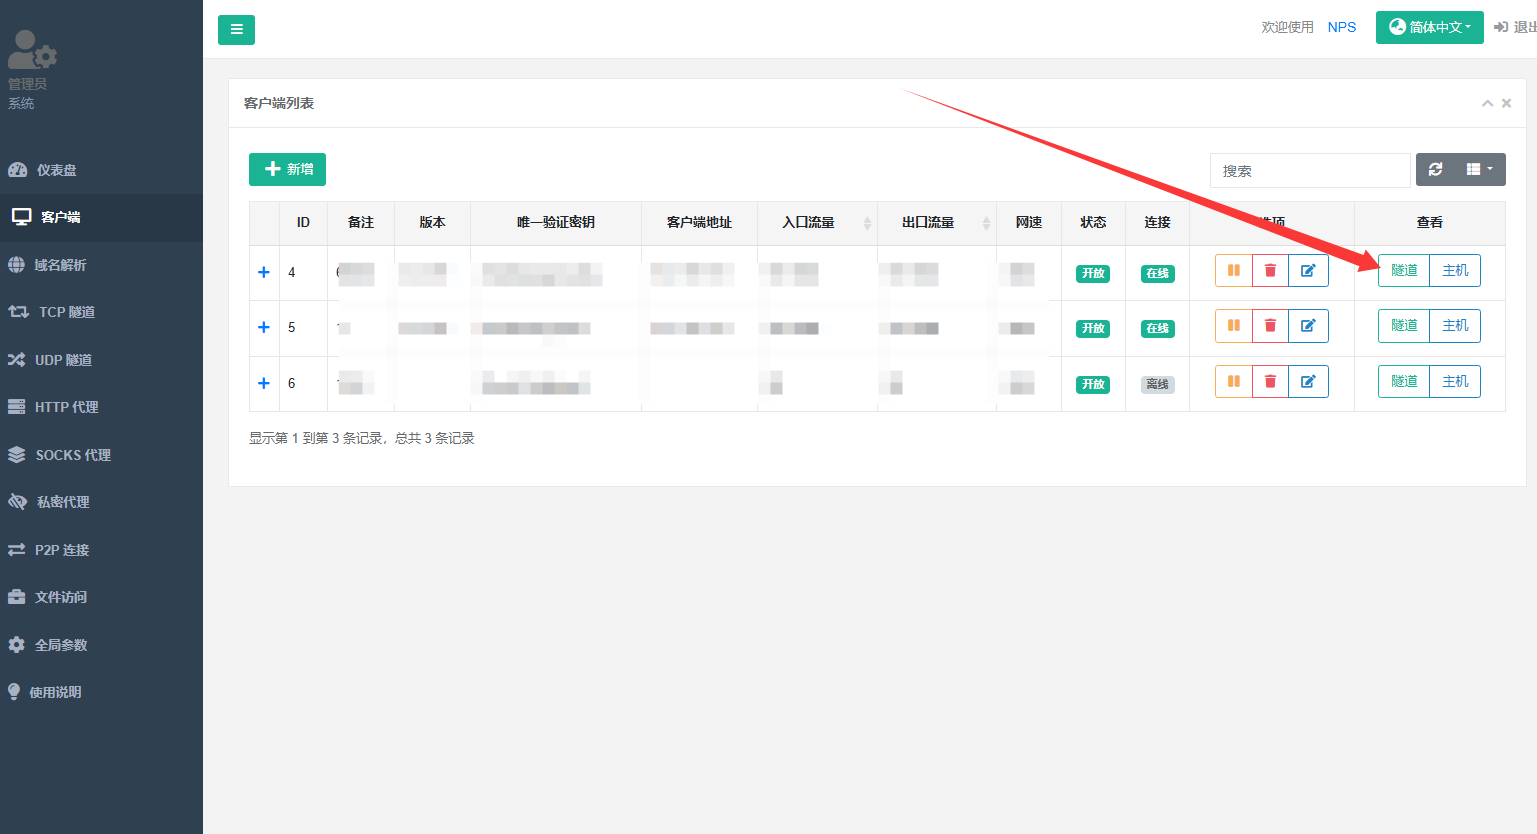Delete client with ID 6
The height and width of the screenshot is (834, 1537).
1270,382
